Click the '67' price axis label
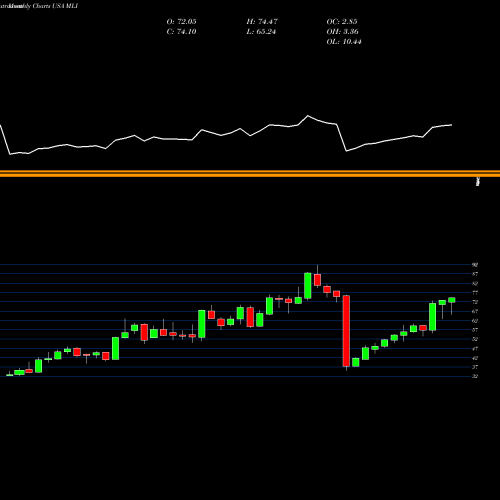Screen dimensions: 500x500 (x=475, y=311)
